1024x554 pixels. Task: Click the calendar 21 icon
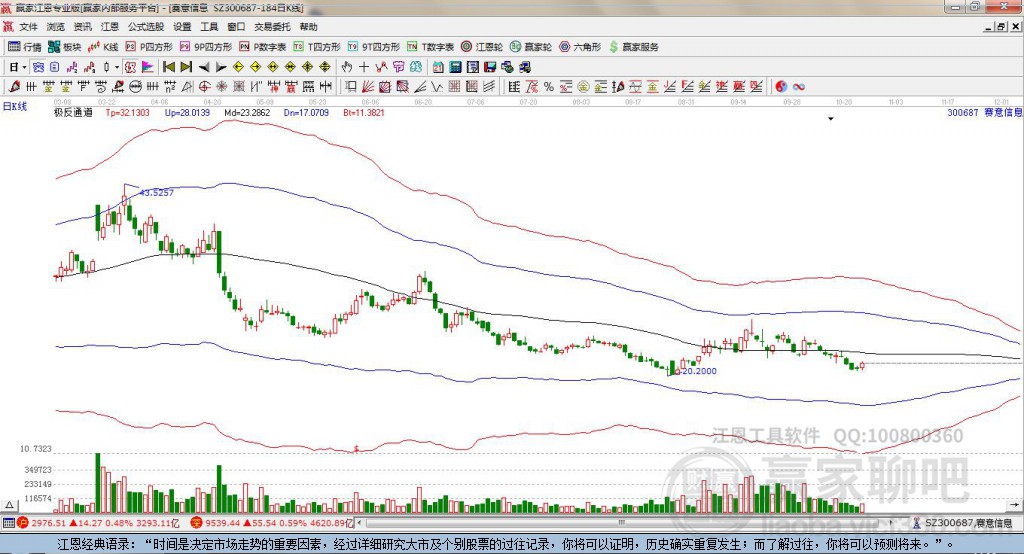coord(439,67)
